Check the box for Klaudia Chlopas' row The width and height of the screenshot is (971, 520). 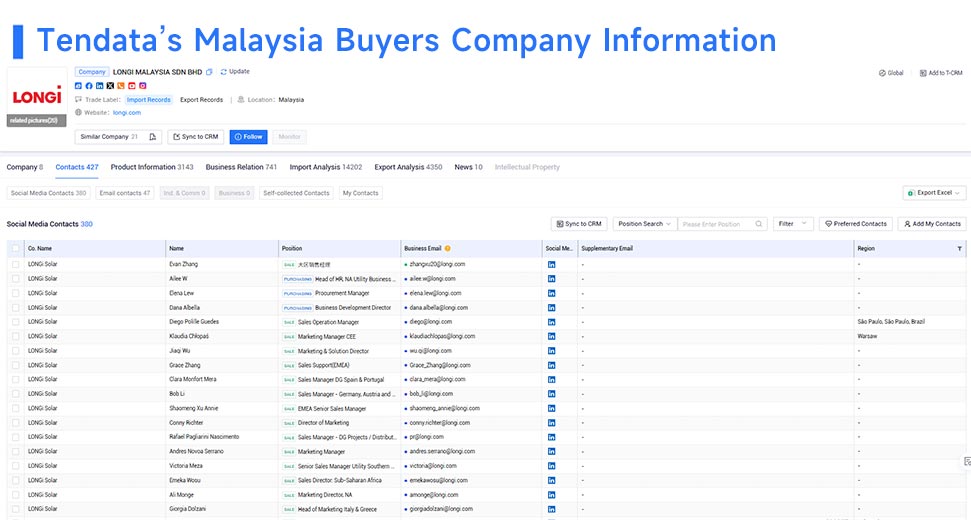(15, 337)
